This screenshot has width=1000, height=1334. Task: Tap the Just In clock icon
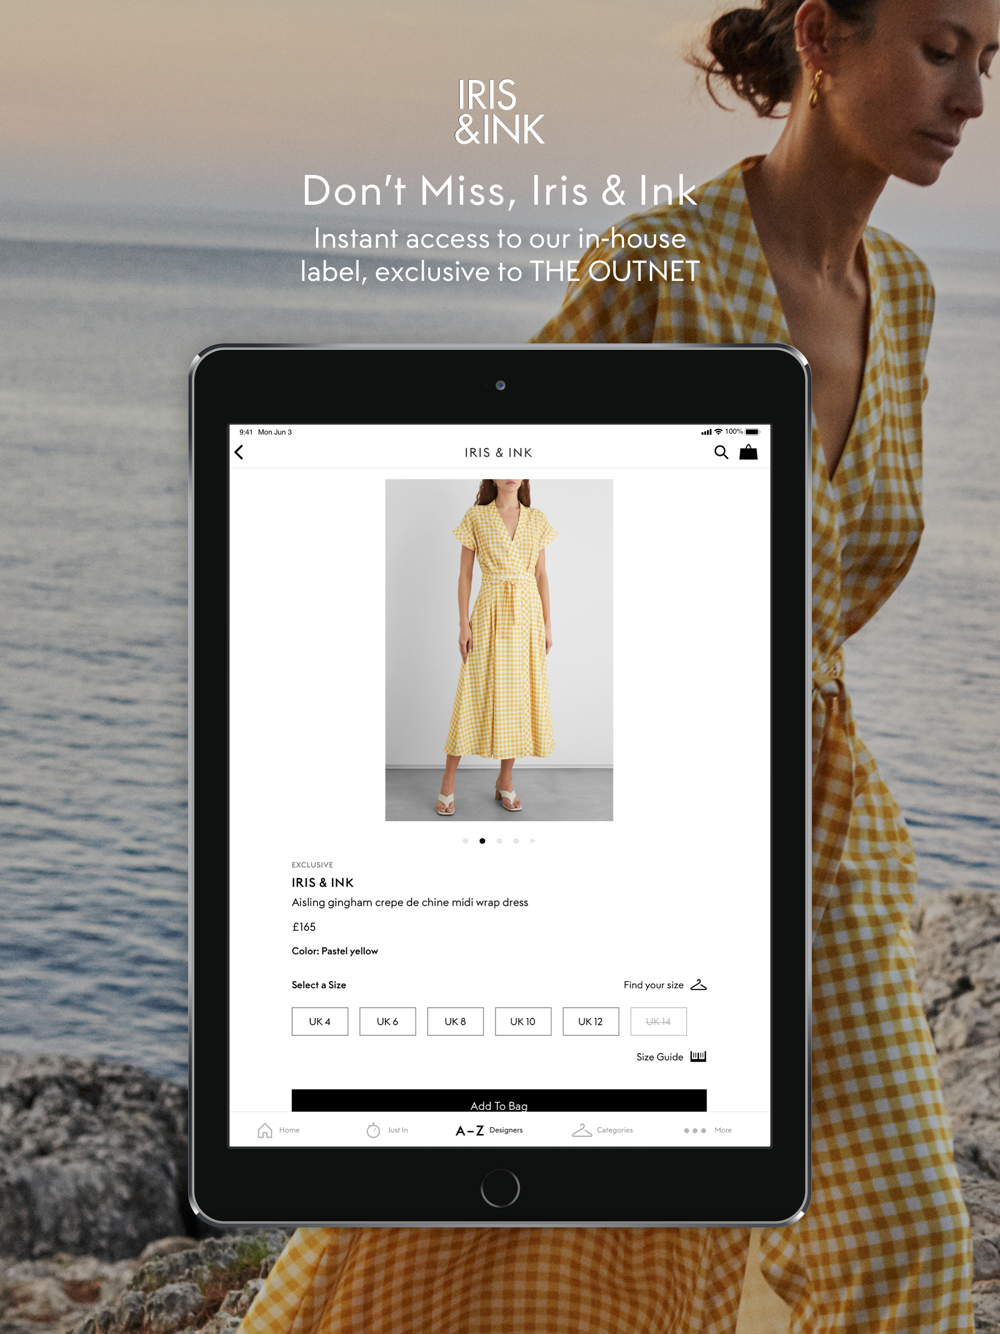[x=373, y=1130]
